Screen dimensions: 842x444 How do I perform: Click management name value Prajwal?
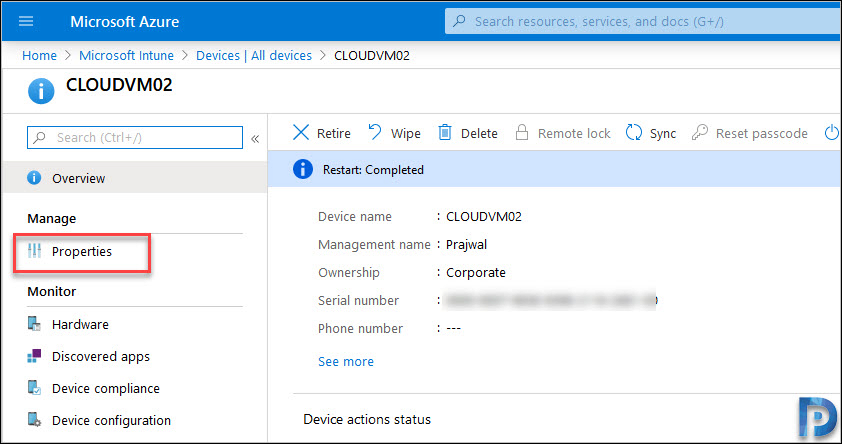click(x=467, y=244)
